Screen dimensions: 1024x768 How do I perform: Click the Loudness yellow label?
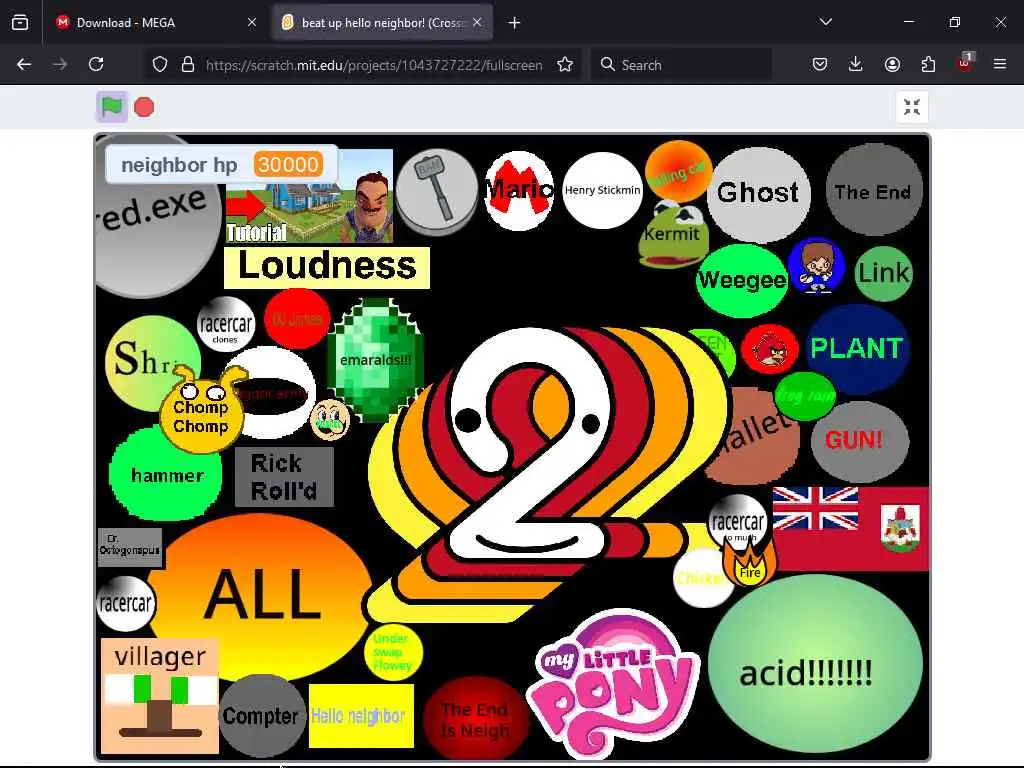coord(327,267)
